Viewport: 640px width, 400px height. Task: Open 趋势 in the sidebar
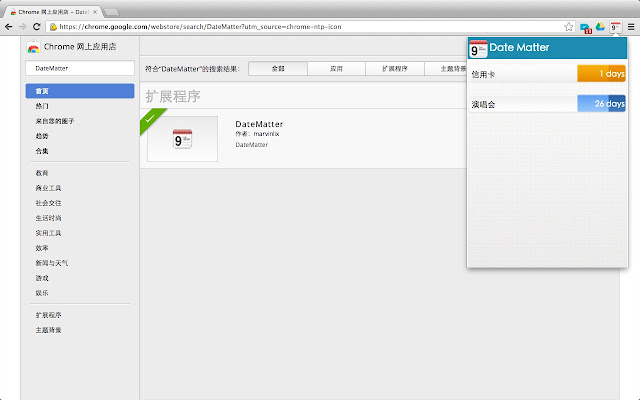pos(42,136)
